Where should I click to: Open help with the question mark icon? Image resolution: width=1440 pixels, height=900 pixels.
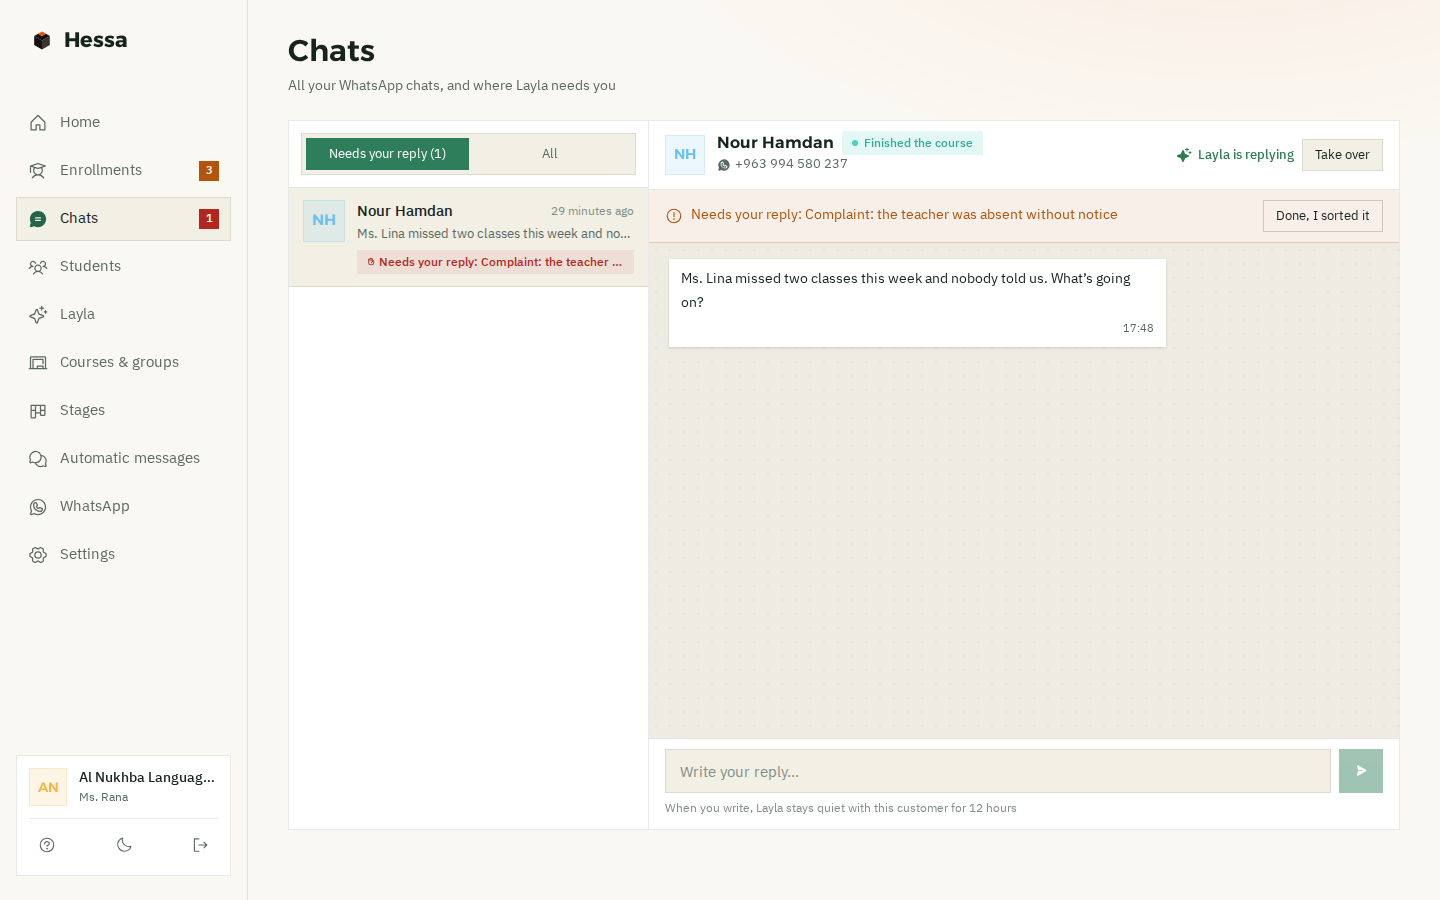[x=47, y=845]
